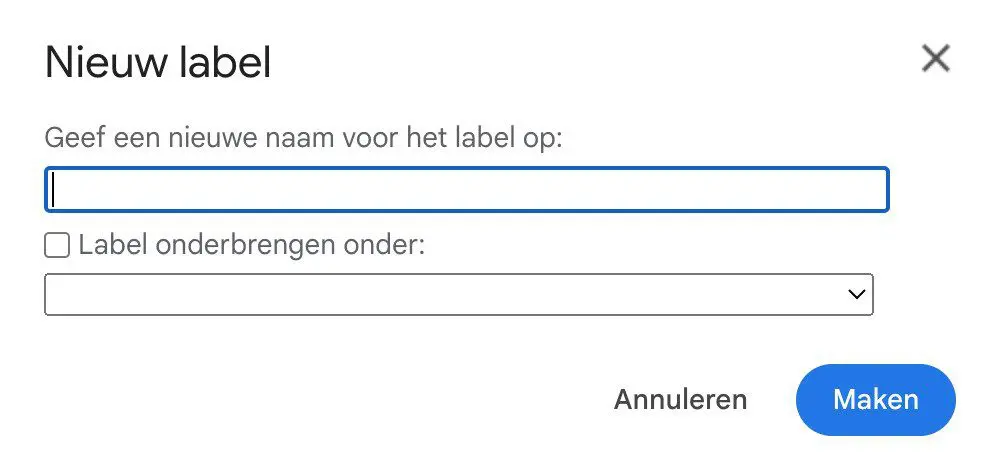Click the 'Geef een nieuwe naam voor het label op:' text
The width and height of the screenshot is (996, 474).
[x=304, y=138]
